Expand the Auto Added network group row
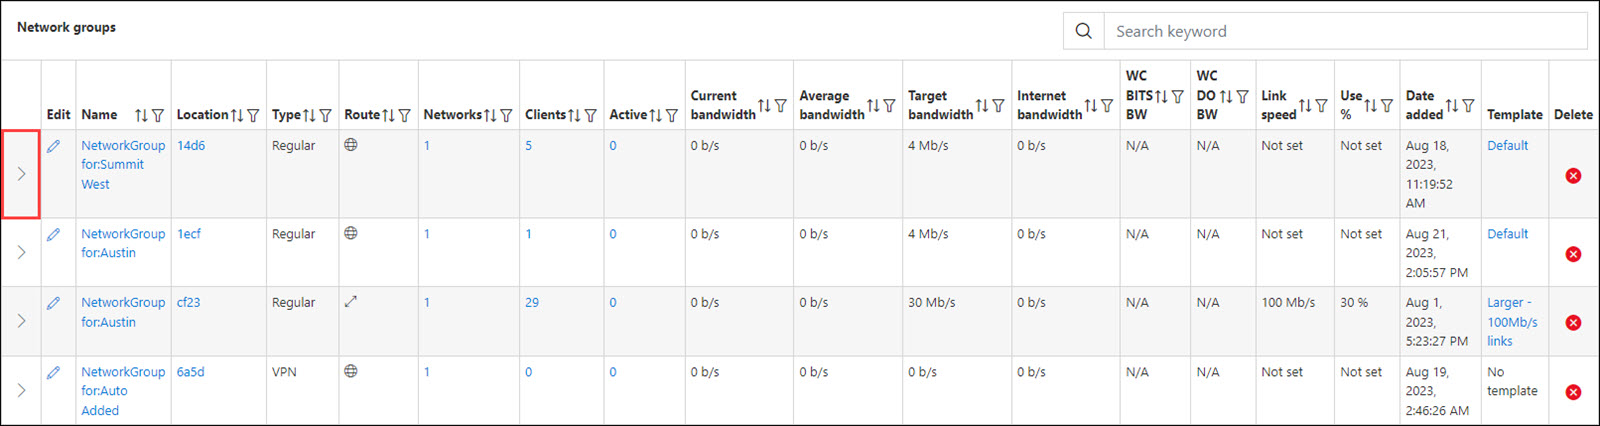The height and width of the screenshot is (426, 1600). [21, 391]
